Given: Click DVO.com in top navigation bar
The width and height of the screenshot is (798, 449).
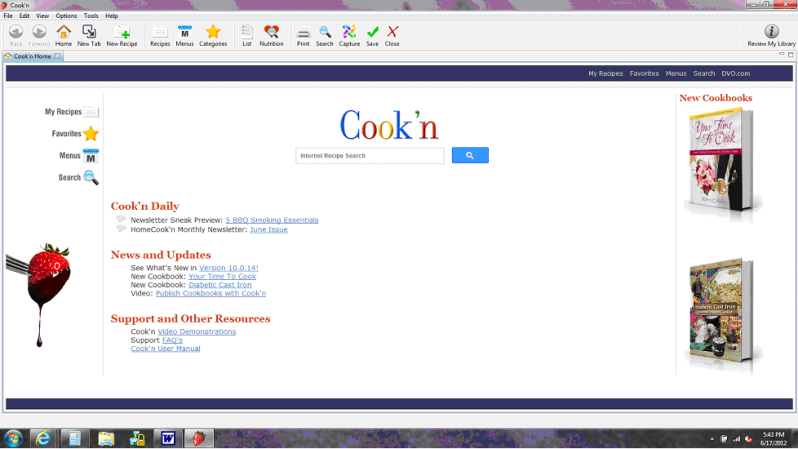Looking at the screenshot, I should tap(735, 73).
